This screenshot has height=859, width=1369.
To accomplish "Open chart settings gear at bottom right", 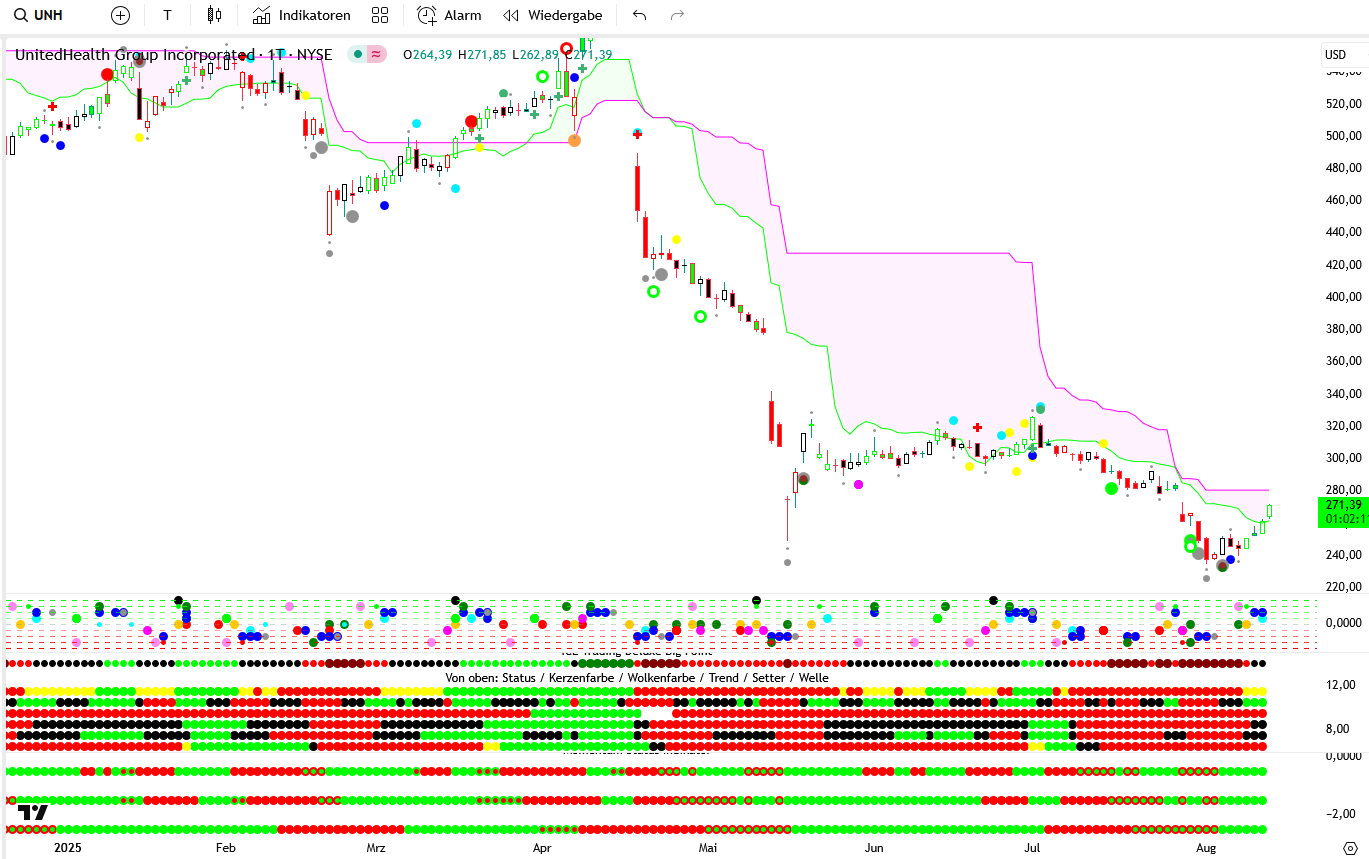I will (1349, 847).
